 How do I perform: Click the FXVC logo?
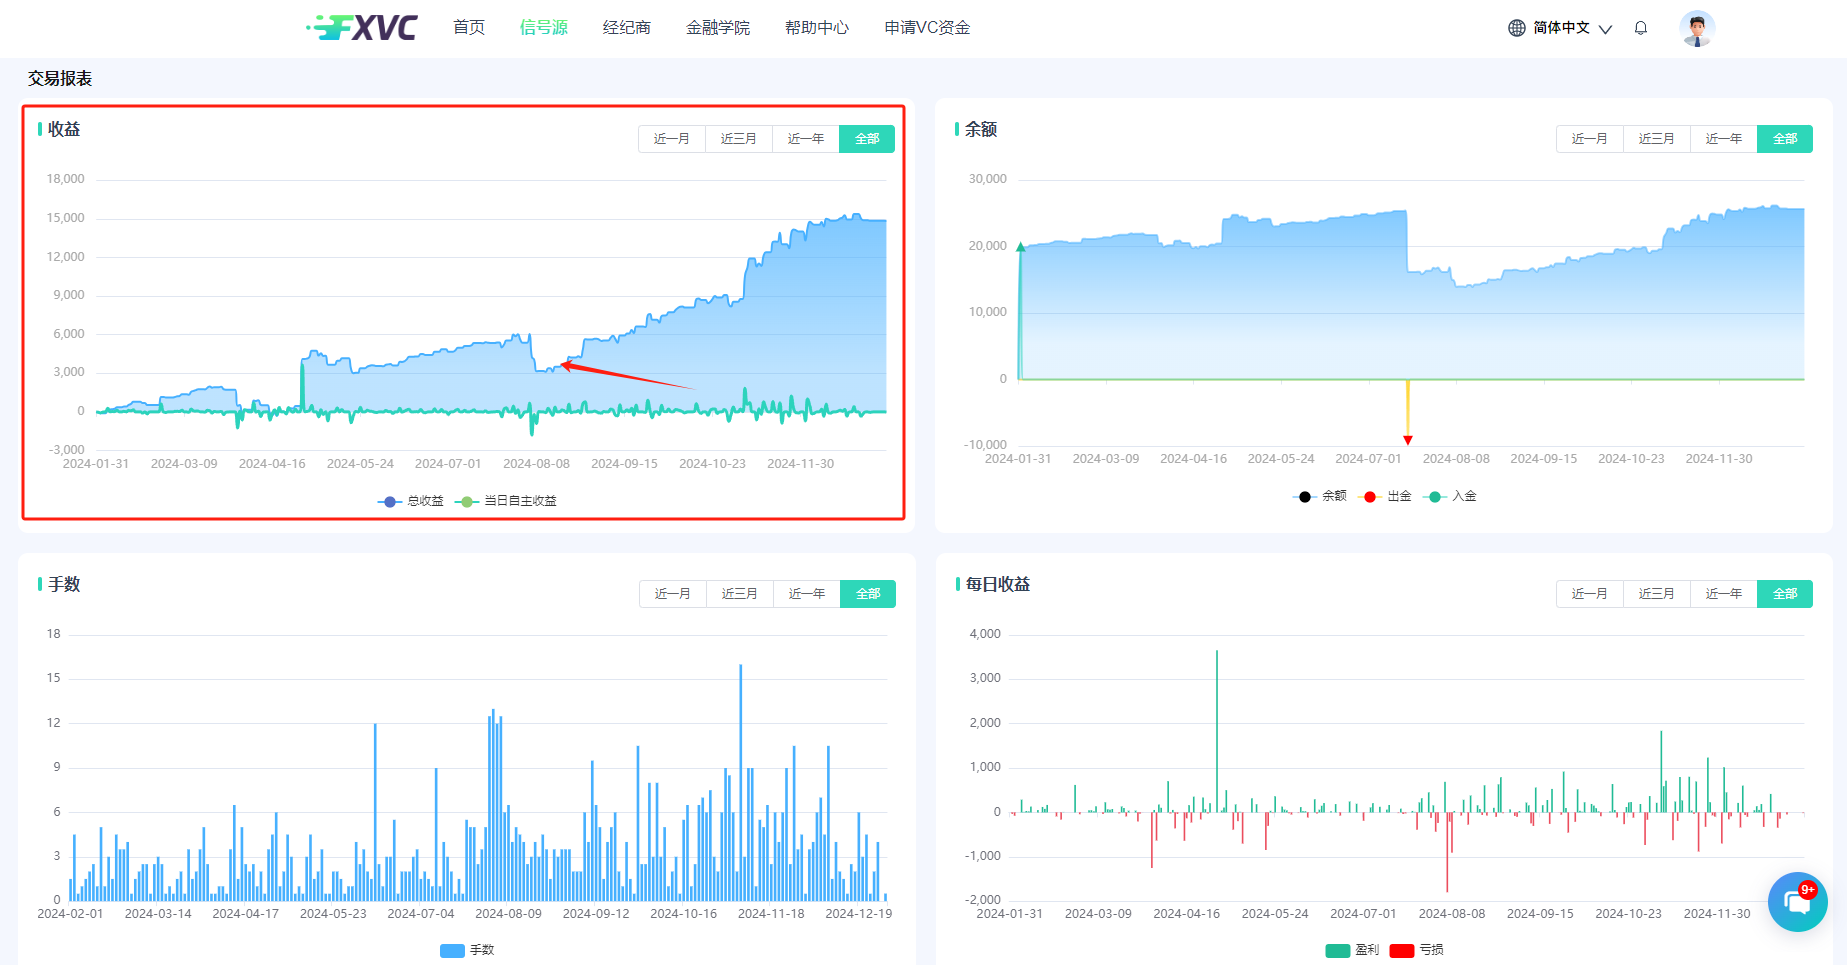pyautogui.click(x=362, y=28)
